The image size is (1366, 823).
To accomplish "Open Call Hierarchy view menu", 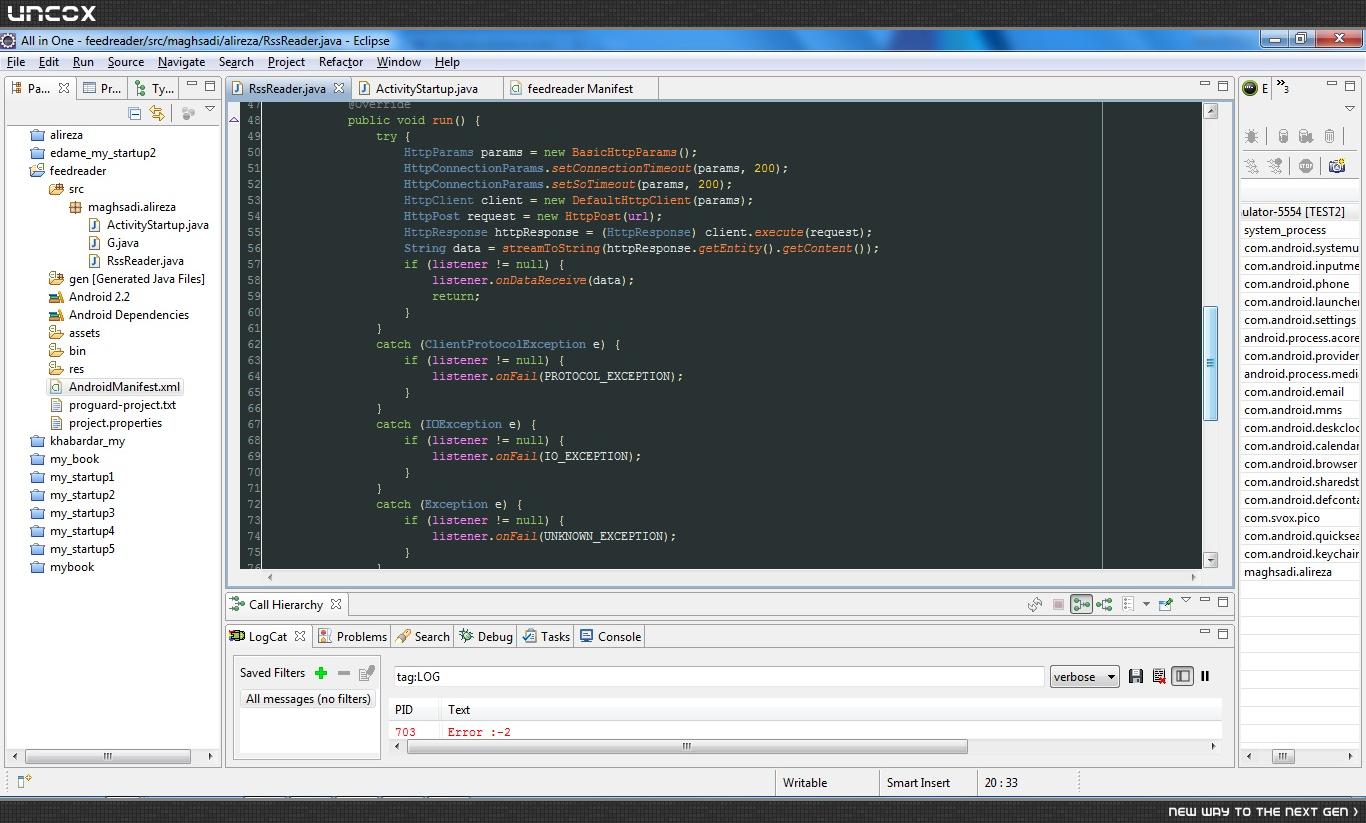I will tap(1186, 601).
